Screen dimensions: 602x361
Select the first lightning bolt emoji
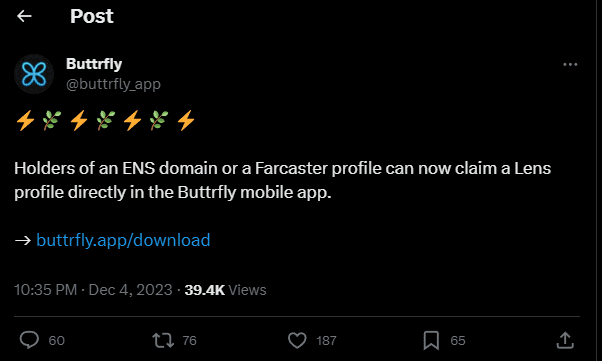tap(25, 121)
